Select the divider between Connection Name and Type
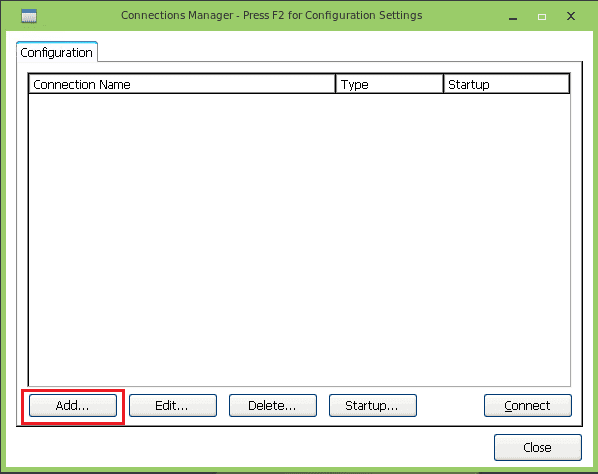 click(x=336, y=84)
